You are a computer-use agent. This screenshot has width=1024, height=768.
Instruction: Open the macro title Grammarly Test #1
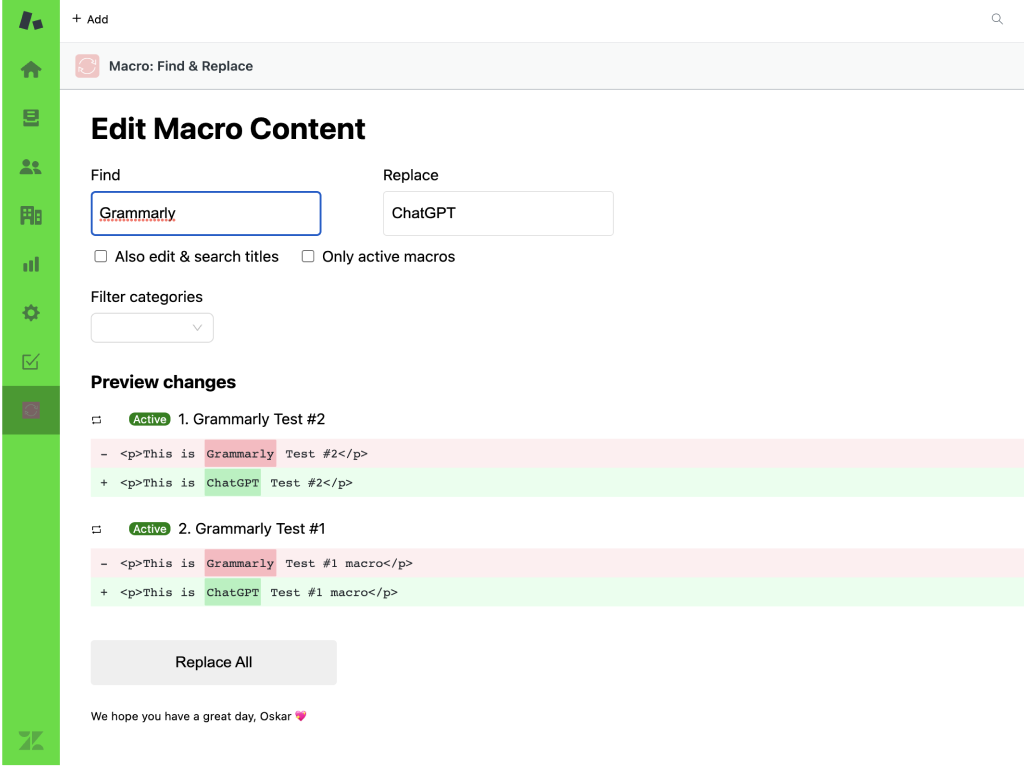260,529
